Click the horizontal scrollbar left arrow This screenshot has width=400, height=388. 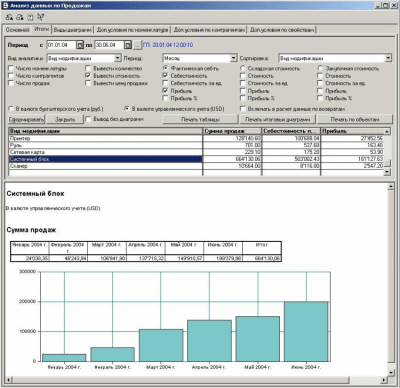[x=9, y=380]
